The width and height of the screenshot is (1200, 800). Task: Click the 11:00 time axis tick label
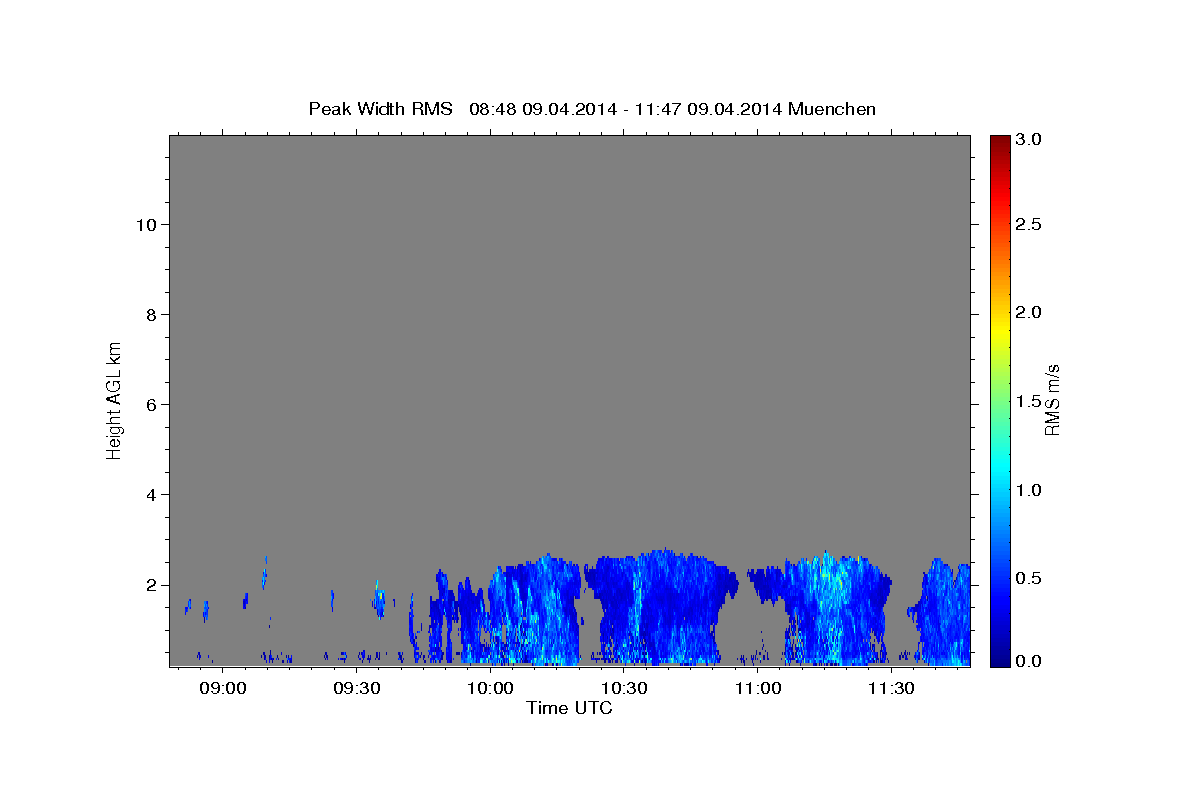pyautogui.click(x=758, y=689)
